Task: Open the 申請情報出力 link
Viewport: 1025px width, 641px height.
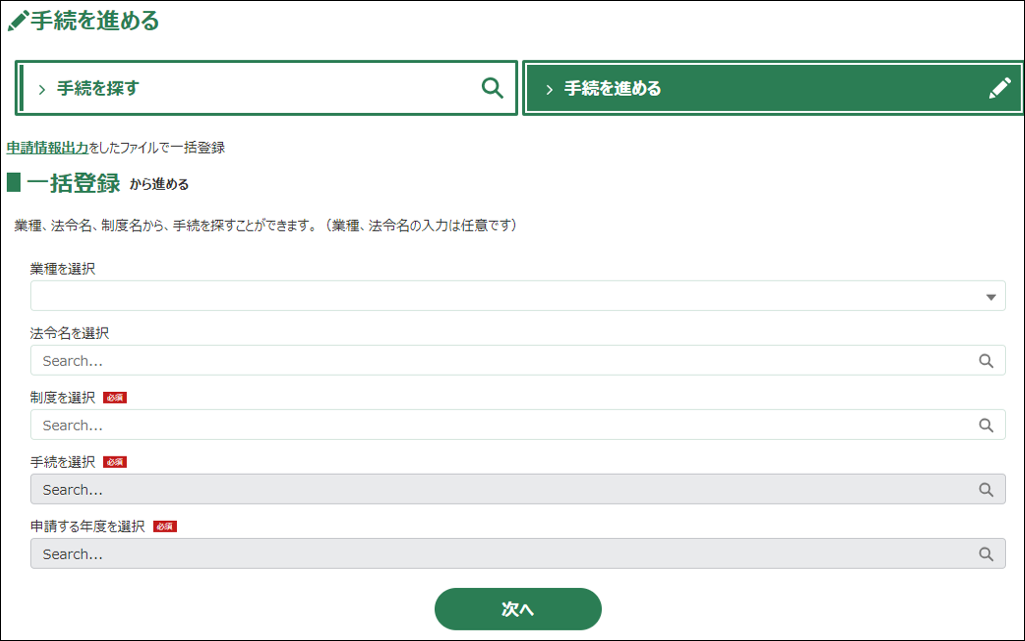Action: pyautogui.click(x=46, y=147)
